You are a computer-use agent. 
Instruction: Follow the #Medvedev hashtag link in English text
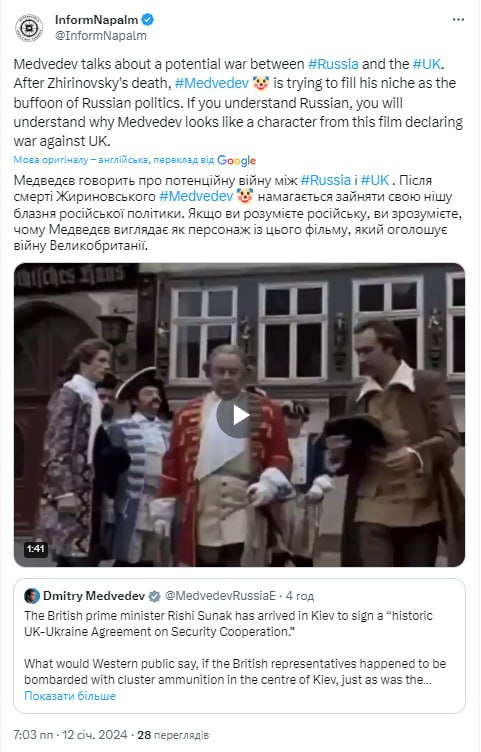[211, 83]
